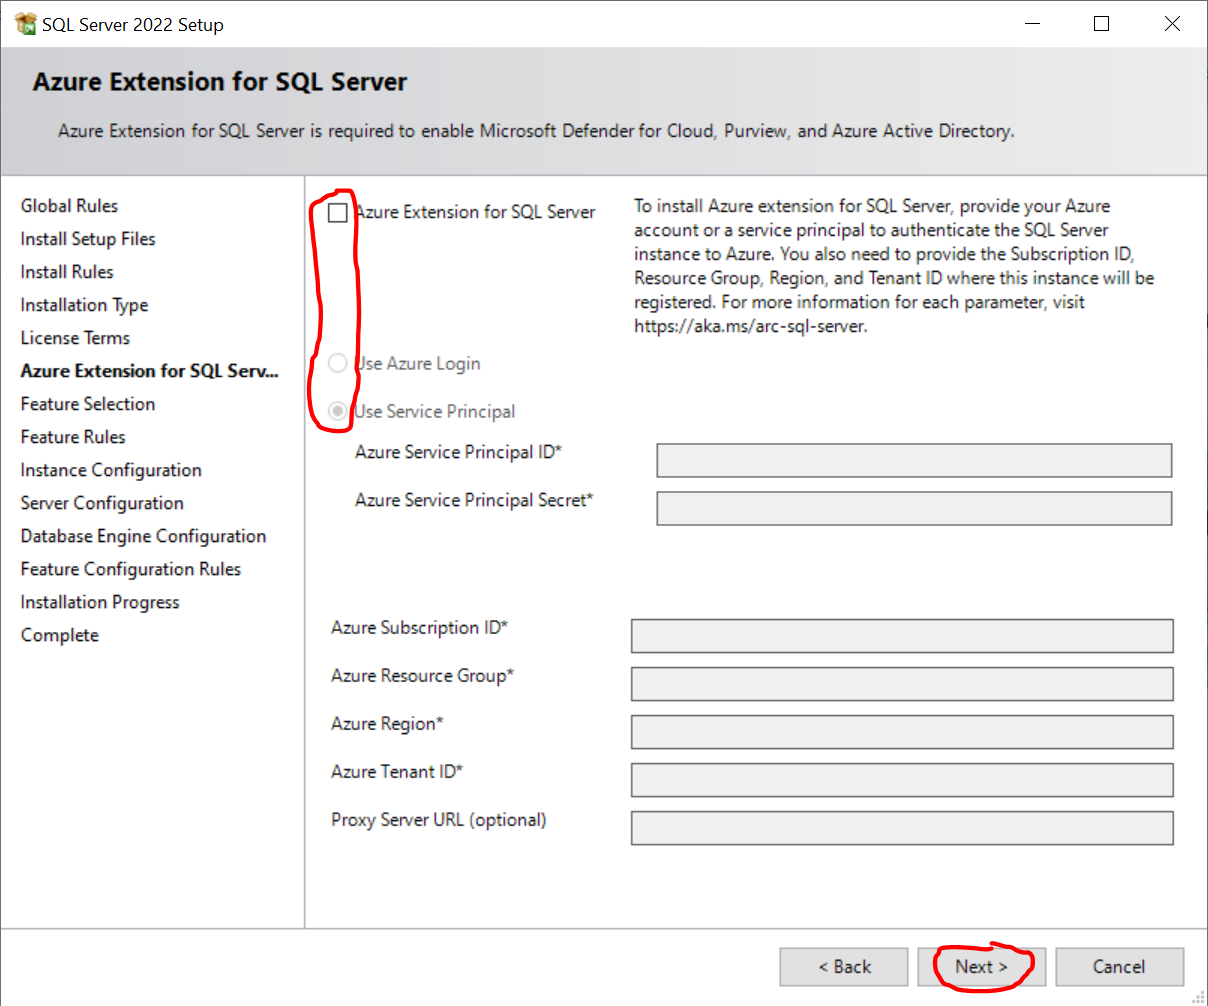Select the Installation Type step
Viewport: 1208px width, 1006px height.
pyautogui.click(x=84, y=305)
